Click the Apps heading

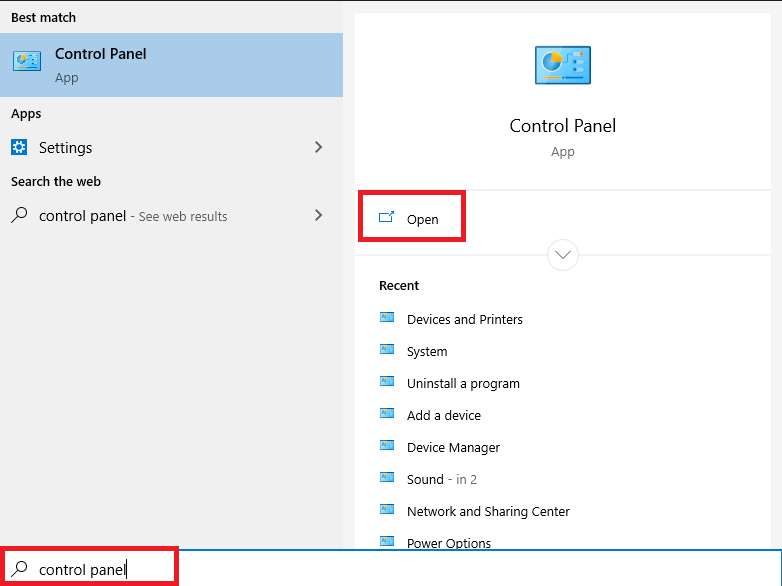26,114
